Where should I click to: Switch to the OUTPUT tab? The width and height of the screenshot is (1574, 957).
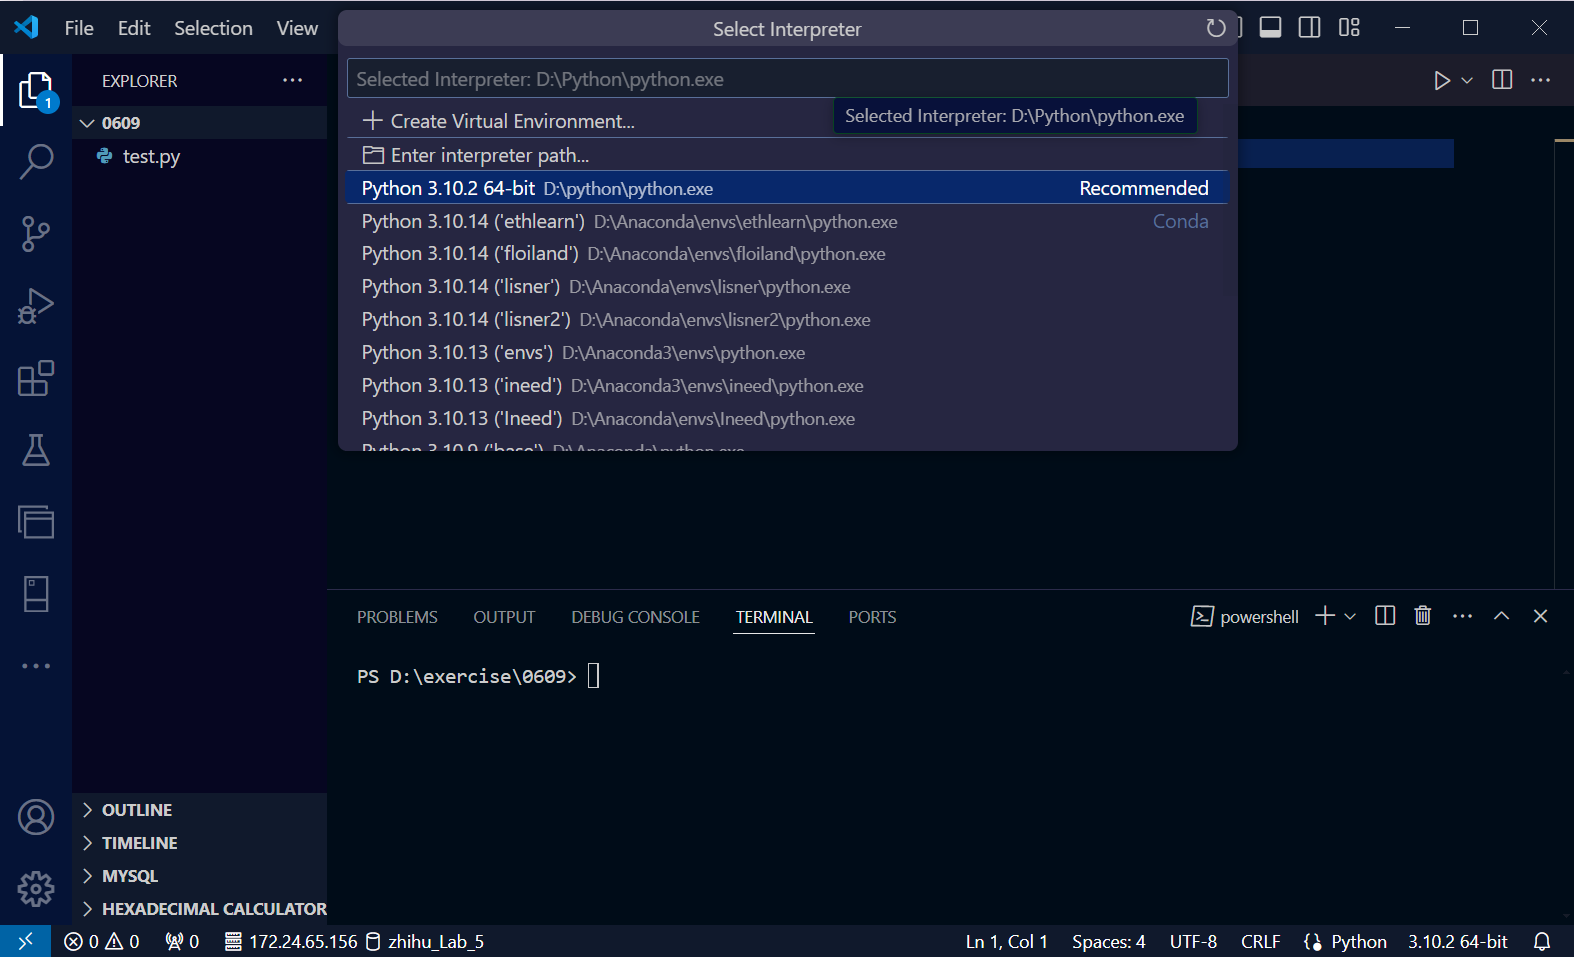pyautogui.click(x=504, y=617)
